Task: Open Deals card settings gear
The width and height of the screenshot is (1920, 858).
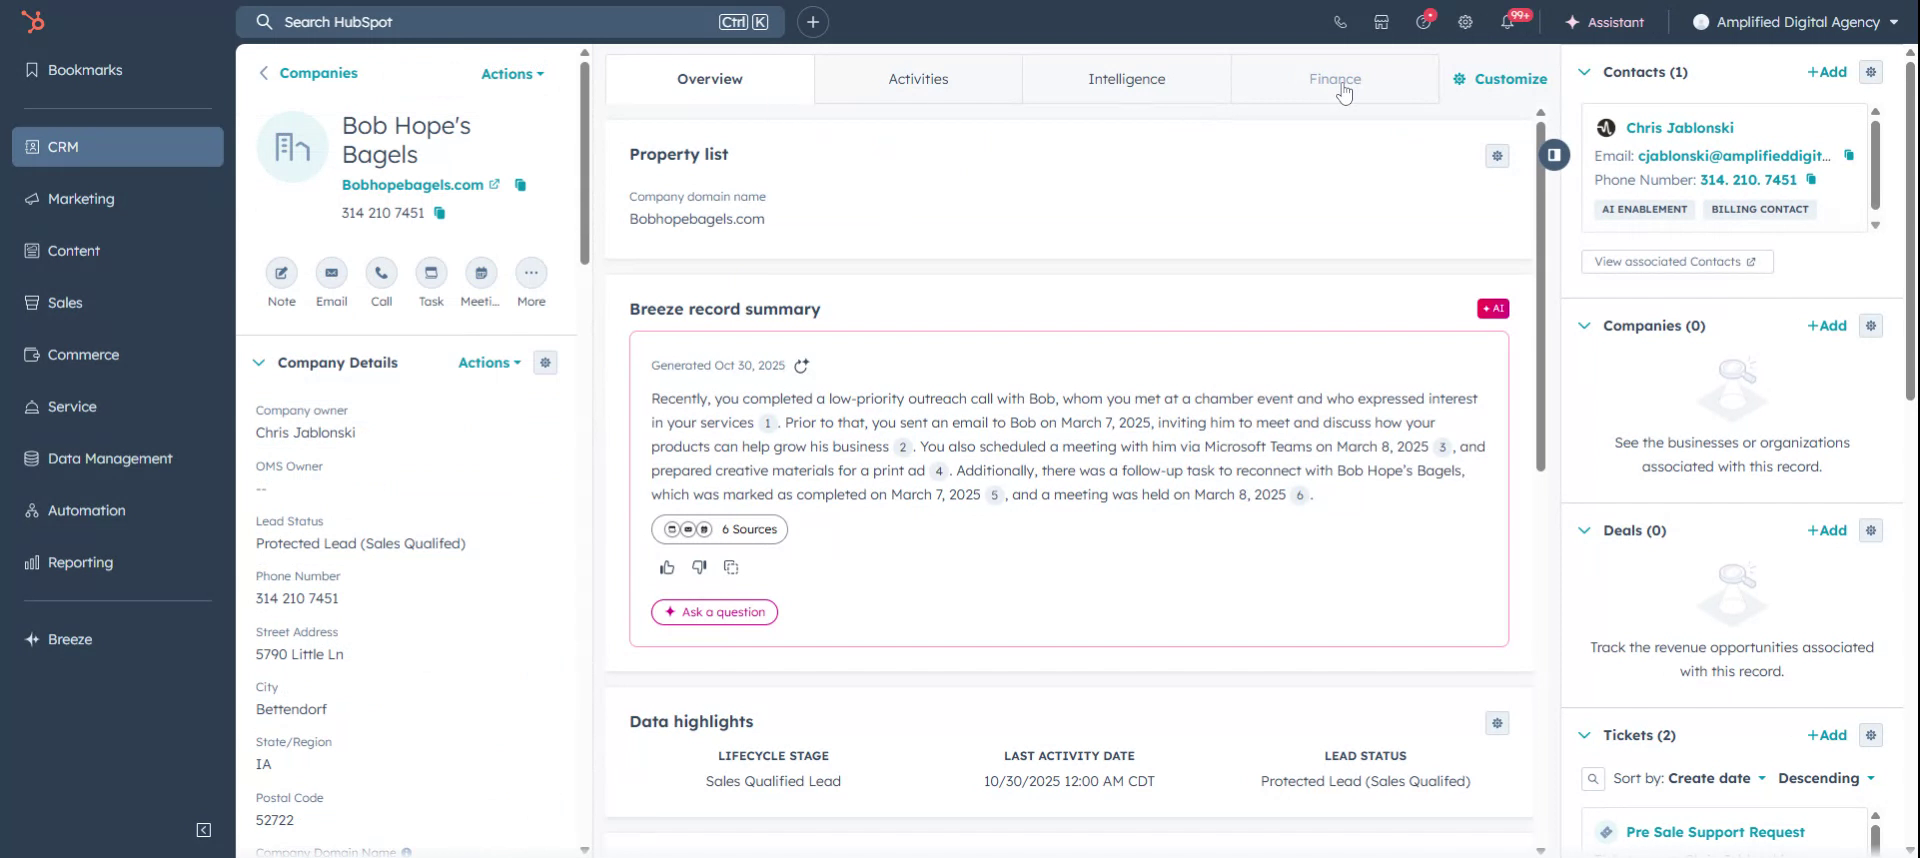Action: tap(1871, 531)
